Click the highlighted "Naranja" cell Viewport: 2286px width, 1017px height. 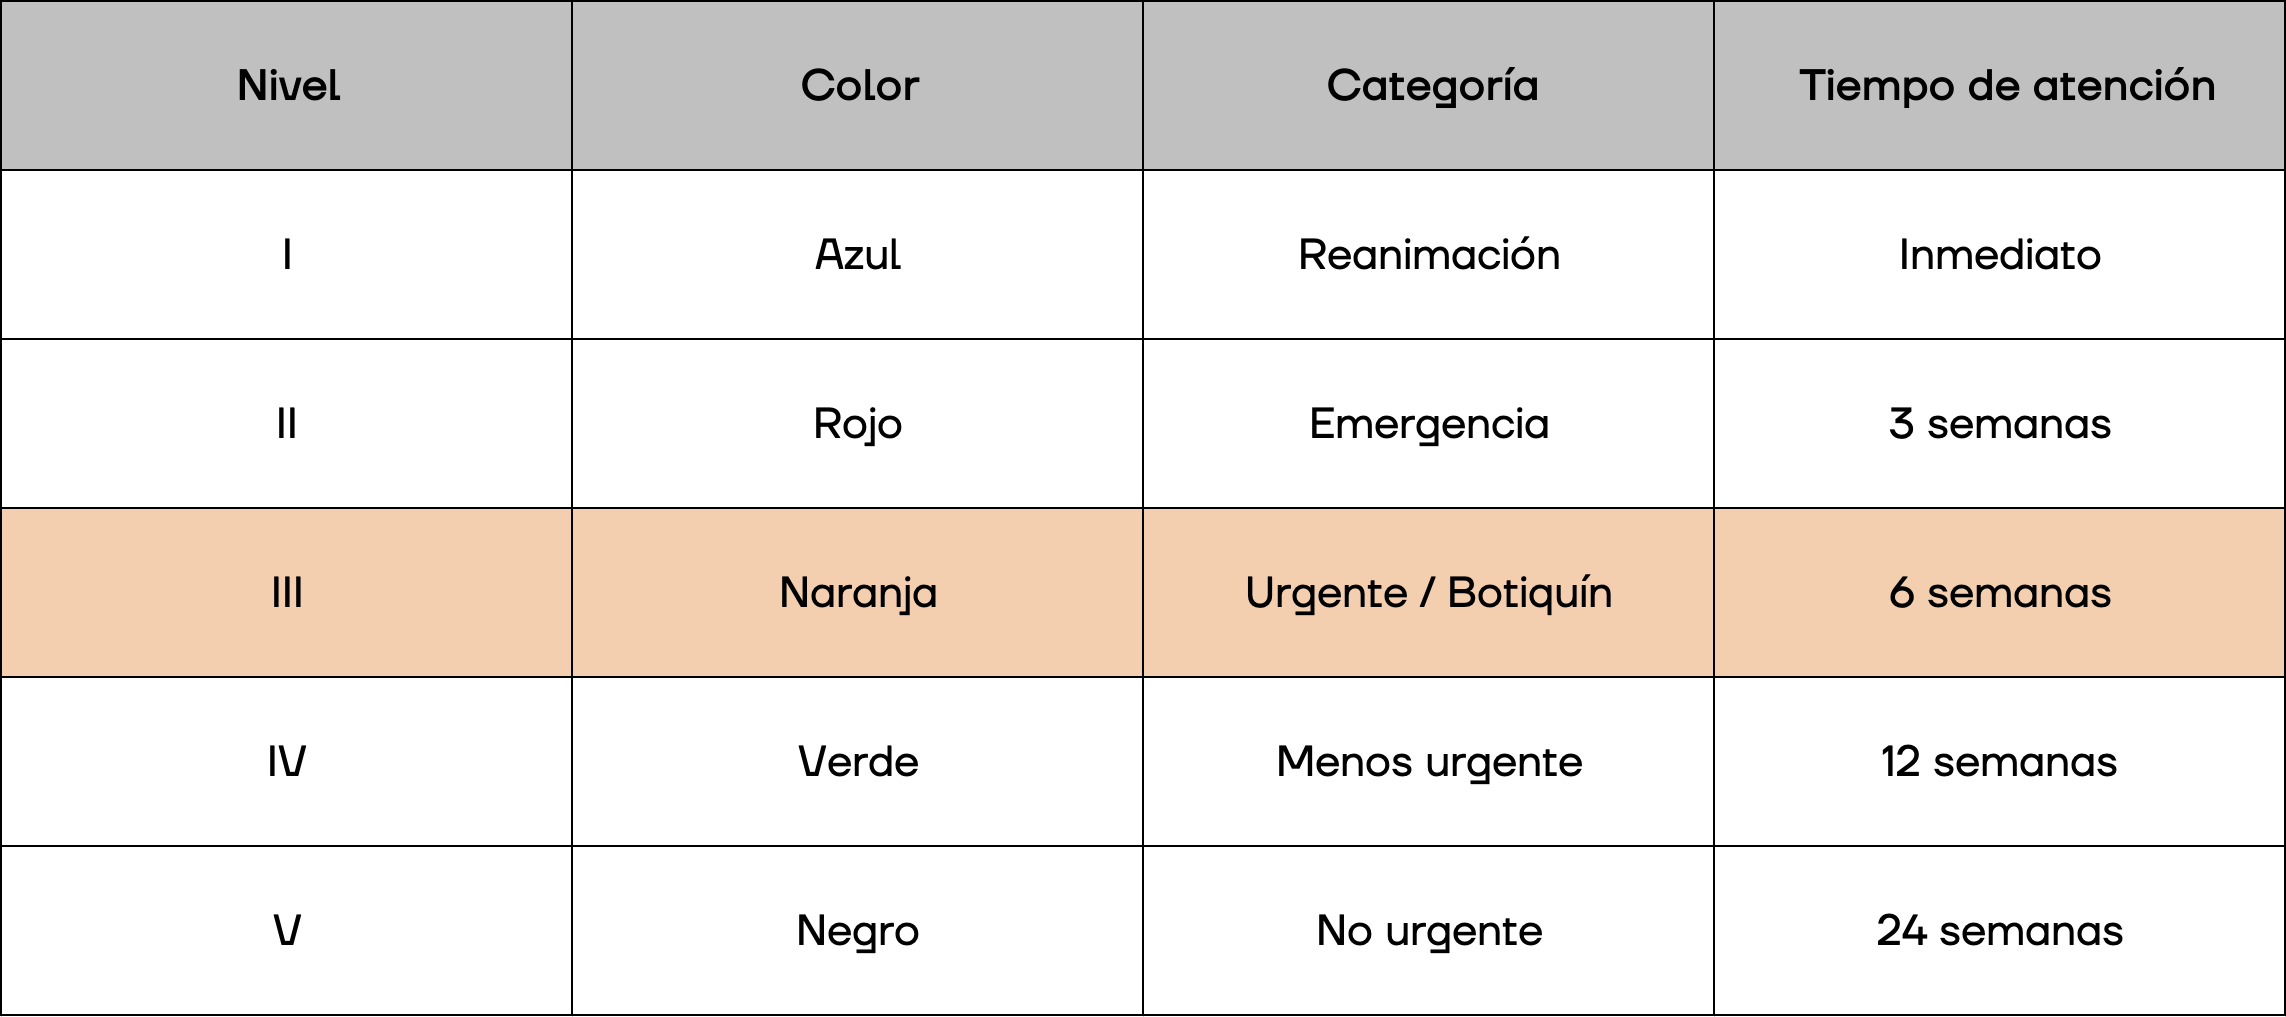[858, 593]
